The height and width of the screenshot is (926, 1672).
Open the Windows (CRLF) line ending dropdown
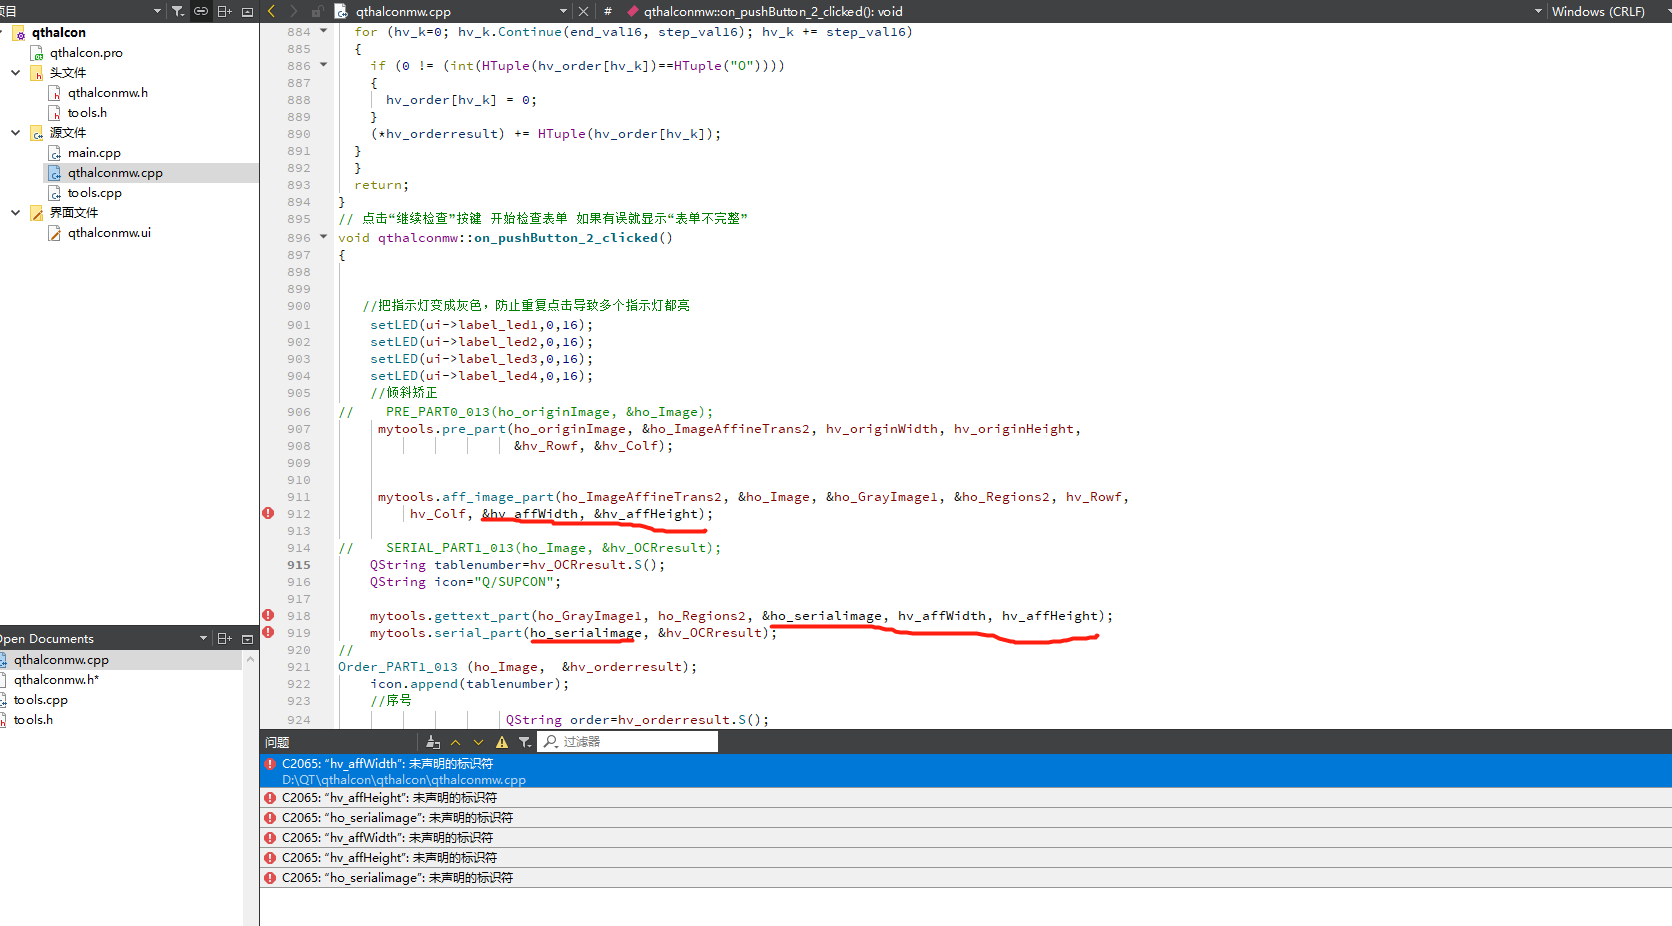[x=1600, y=11]
